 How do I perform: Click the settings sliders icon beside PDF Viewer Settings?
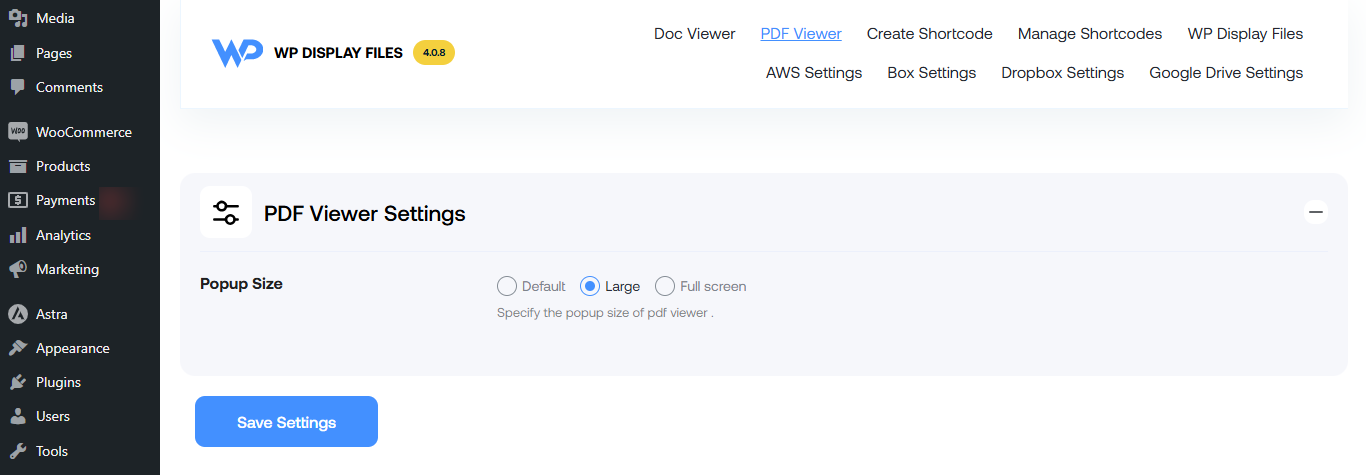click(x=226, y=212)
